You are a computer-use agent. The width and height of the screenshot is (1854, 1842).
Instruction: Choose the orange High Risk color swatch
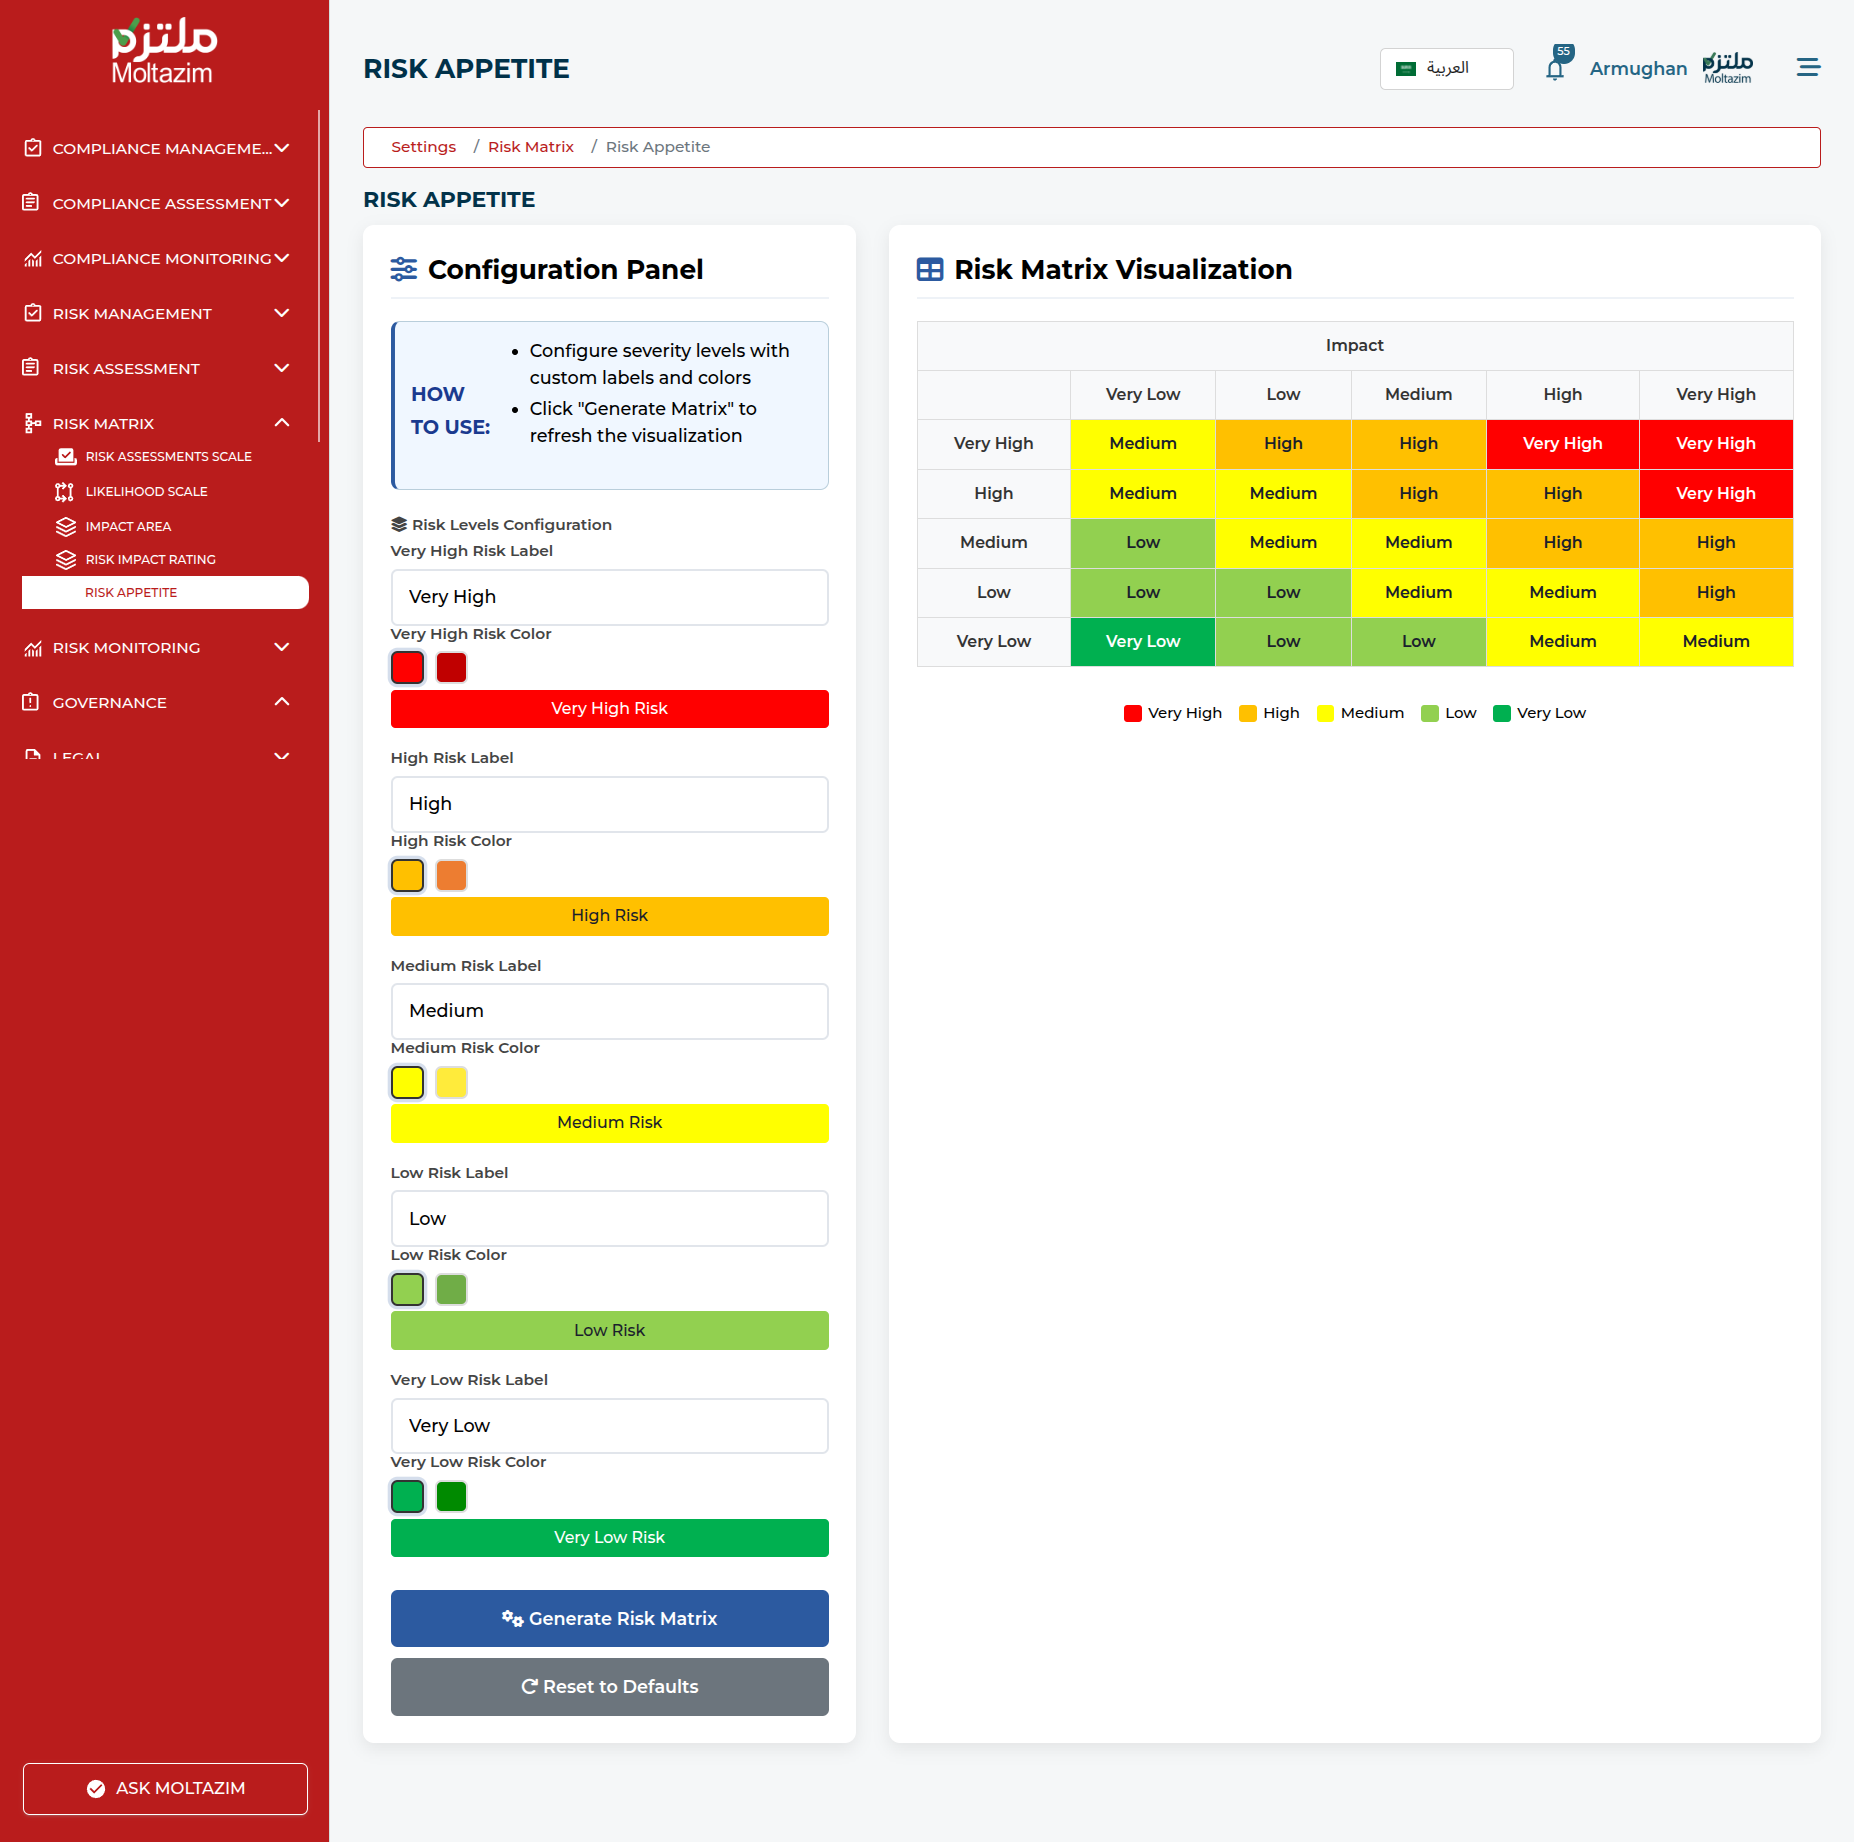click(x=451, y=876)
